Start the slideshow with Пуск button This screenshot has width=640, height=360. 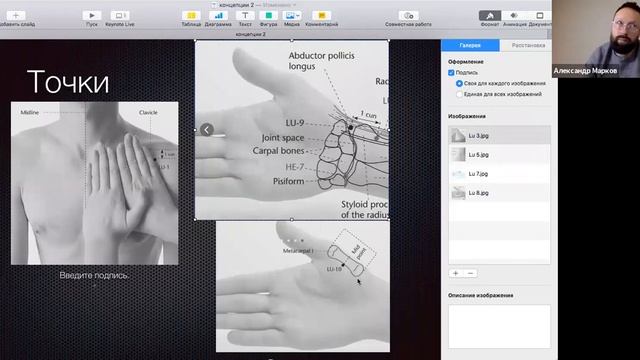tap(92, 16)
